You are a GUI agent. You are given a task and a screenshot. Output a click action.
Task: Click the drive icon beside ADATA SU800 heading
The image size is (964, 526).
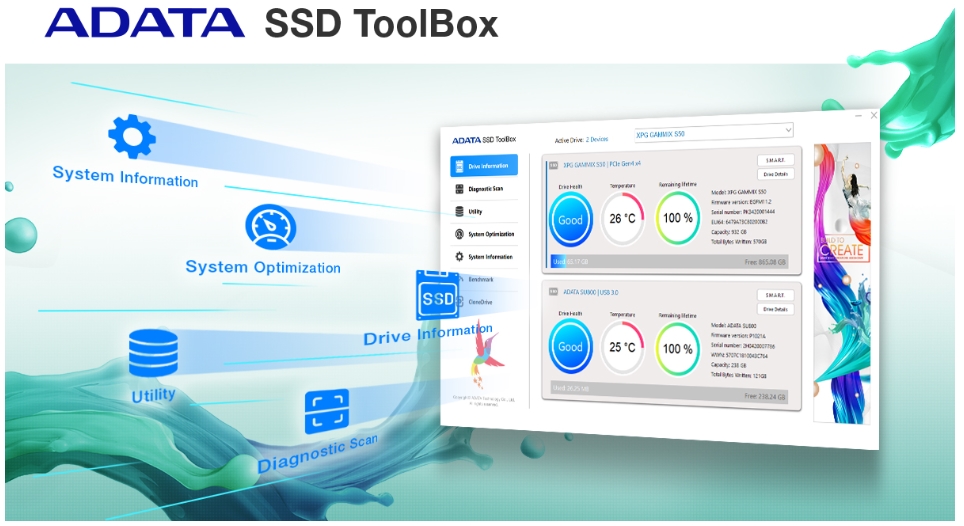pos(553,291)
